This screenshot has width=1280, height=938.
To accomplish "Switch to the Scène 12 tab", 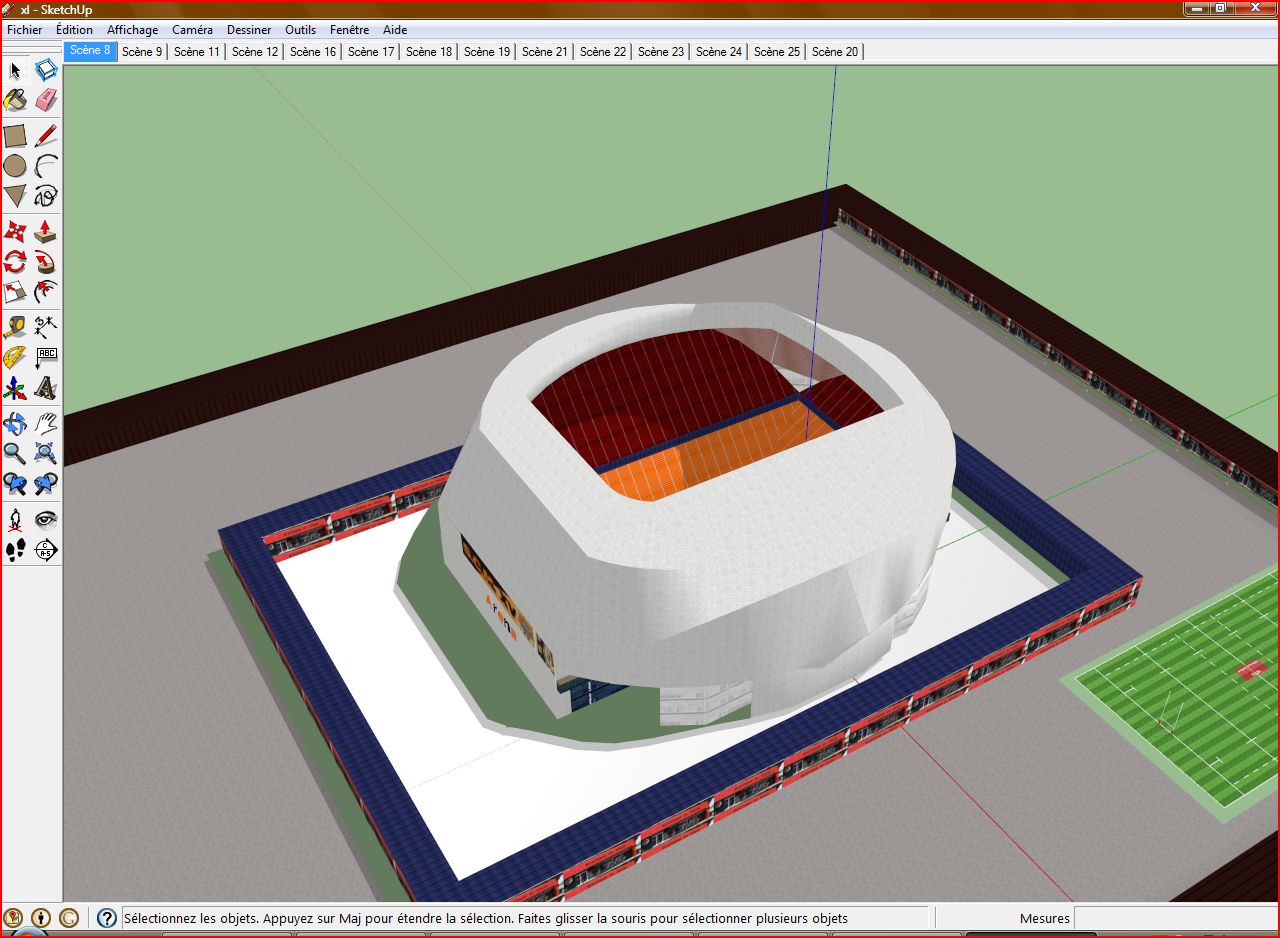I will pyautogui.click(x=255, y=52).
